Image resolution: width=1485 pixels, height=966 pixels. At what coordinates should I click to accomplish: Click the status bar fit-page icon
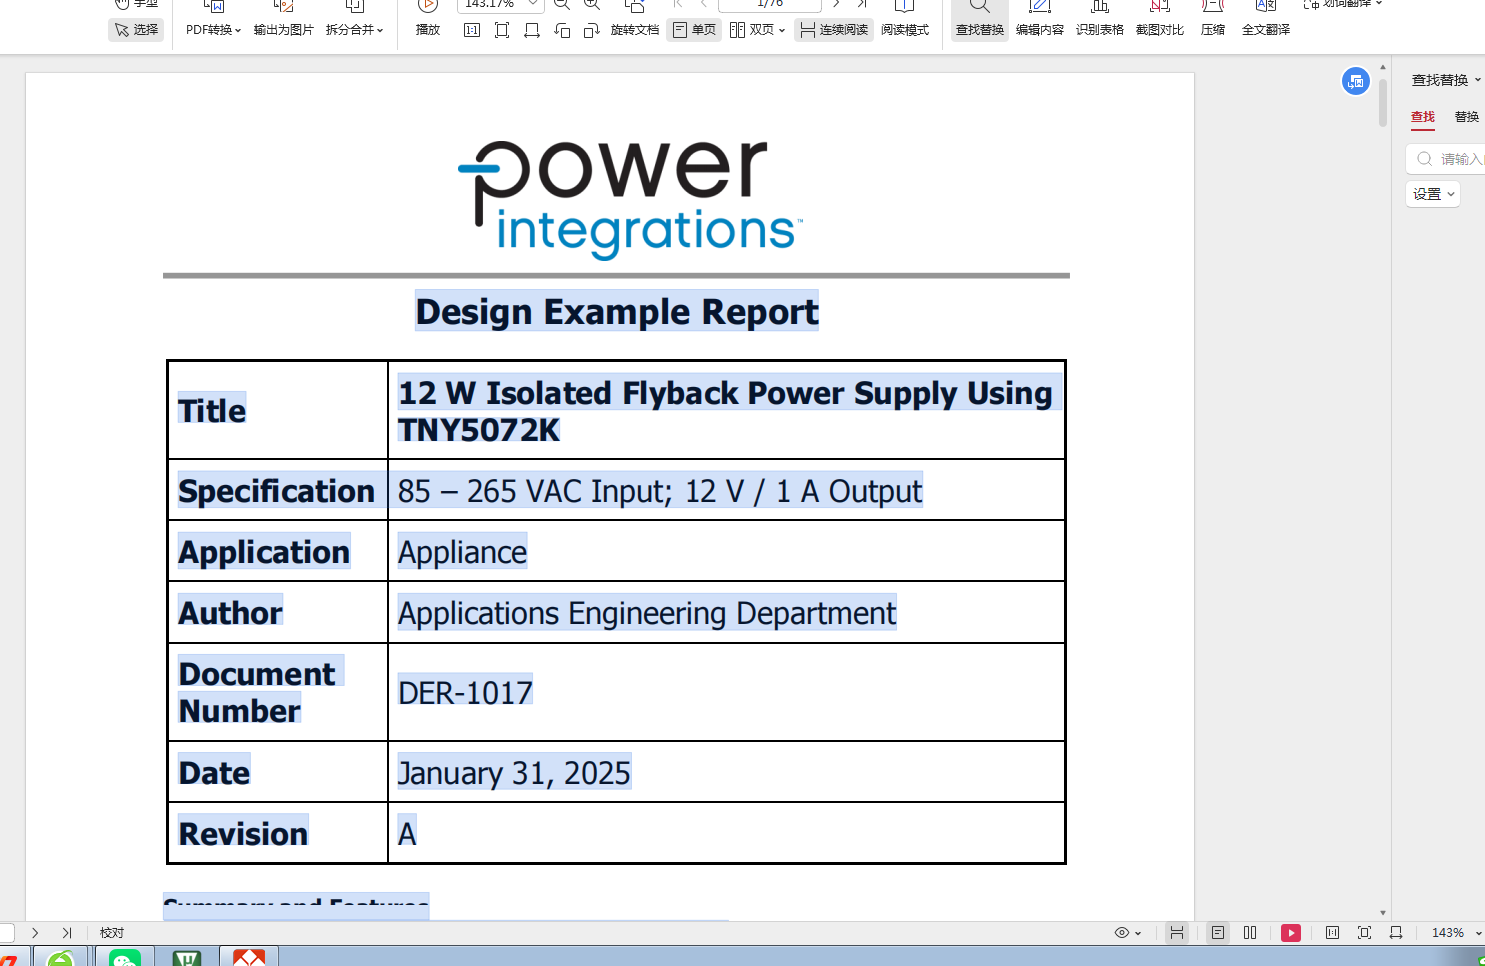(x=1364, y=933)
